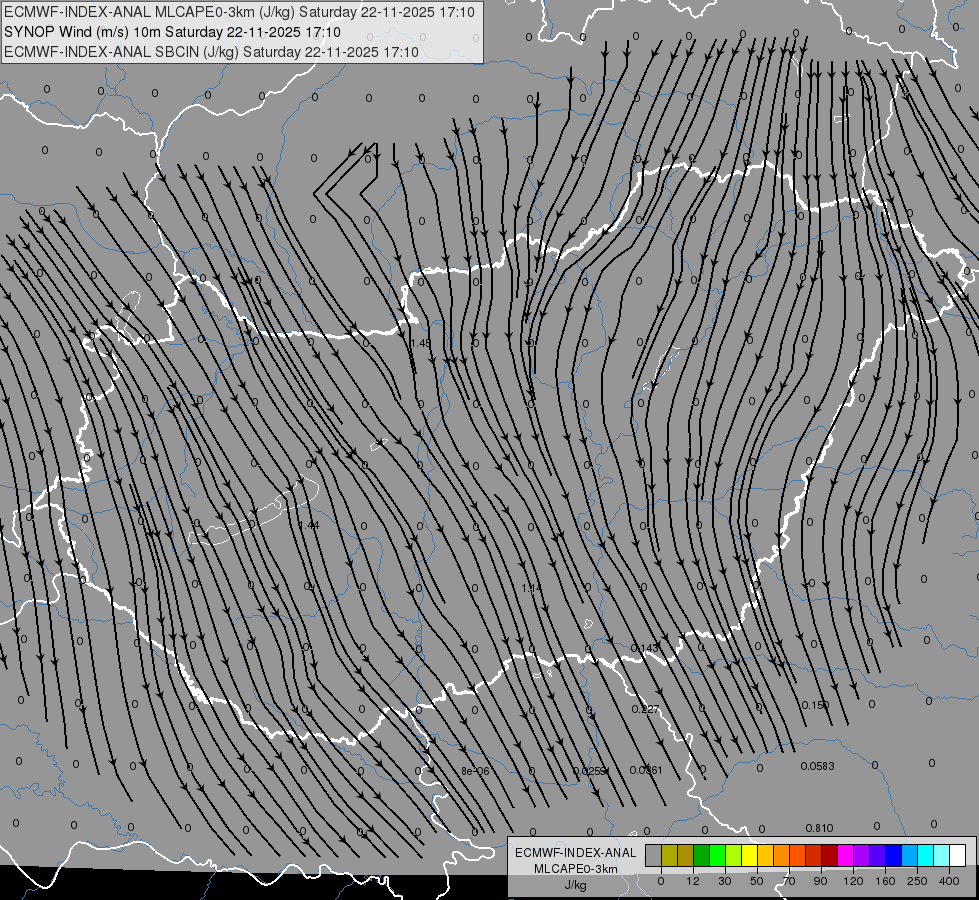The height and width of the screenshot is (900, 979).
Task: Click the MLCAPE0-3km title line at top
Action: coord(239,12)
